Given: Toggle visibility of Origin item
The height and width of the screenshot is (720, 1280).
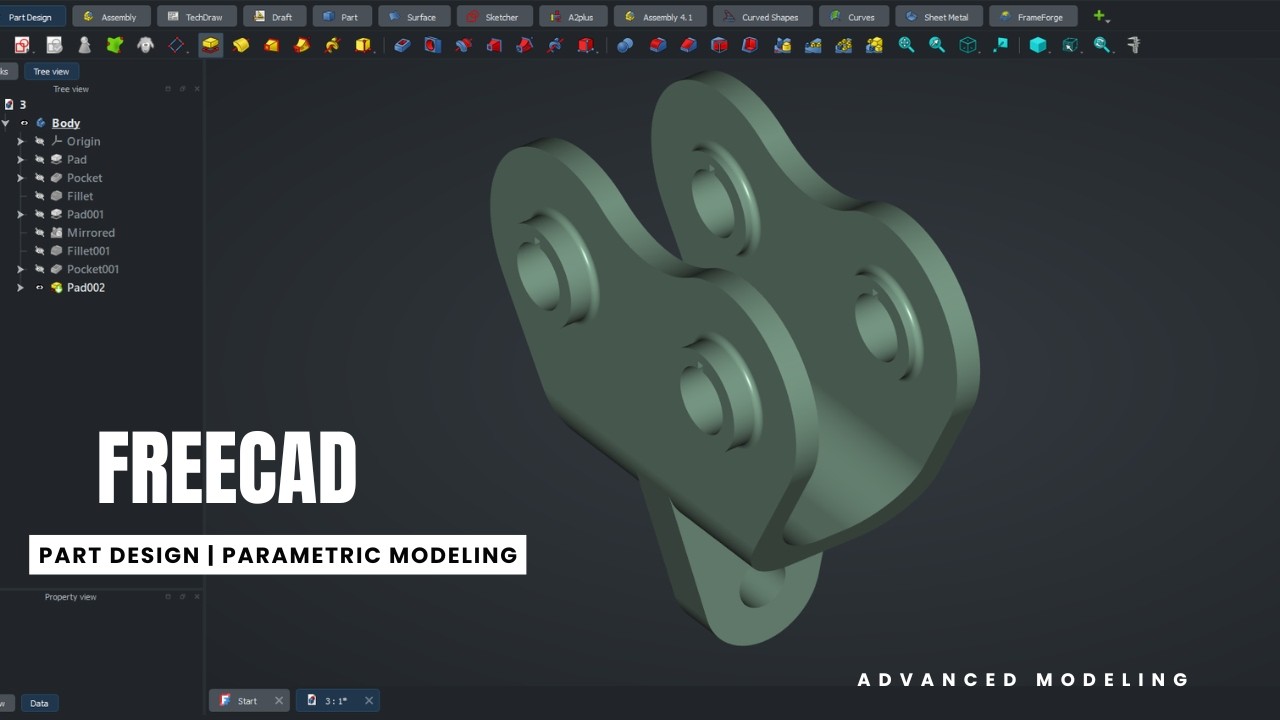Looking at the screenshot, I should coord(40,141).
